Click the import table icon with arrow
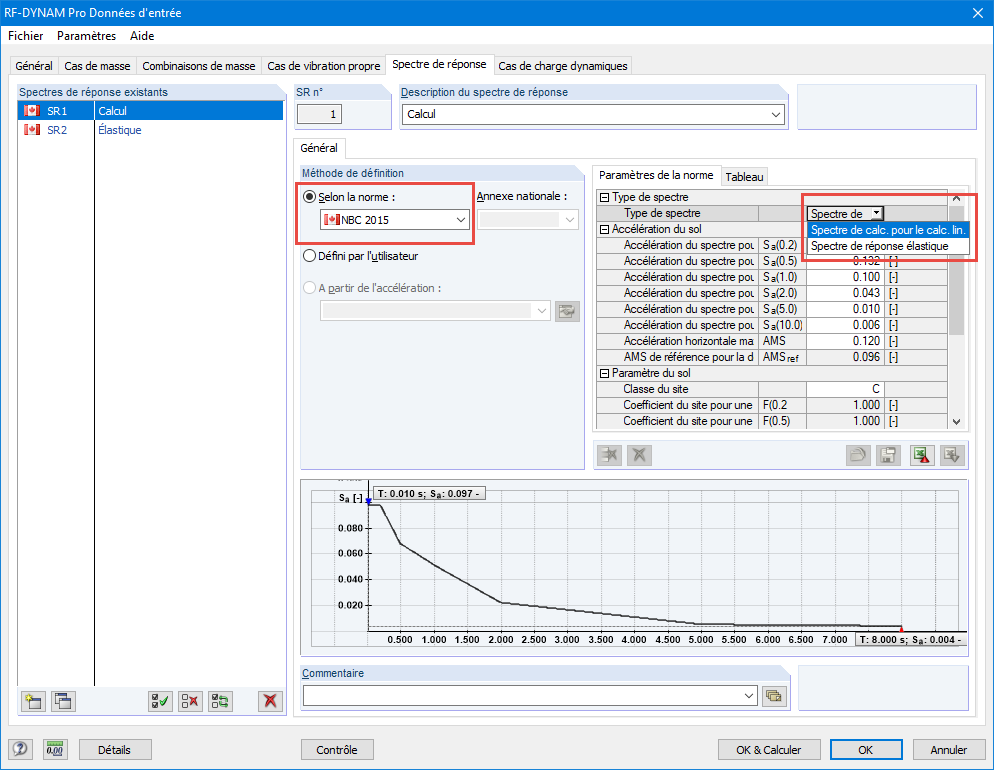The height and width of the screenshot is (770, 994). (952, 455)
